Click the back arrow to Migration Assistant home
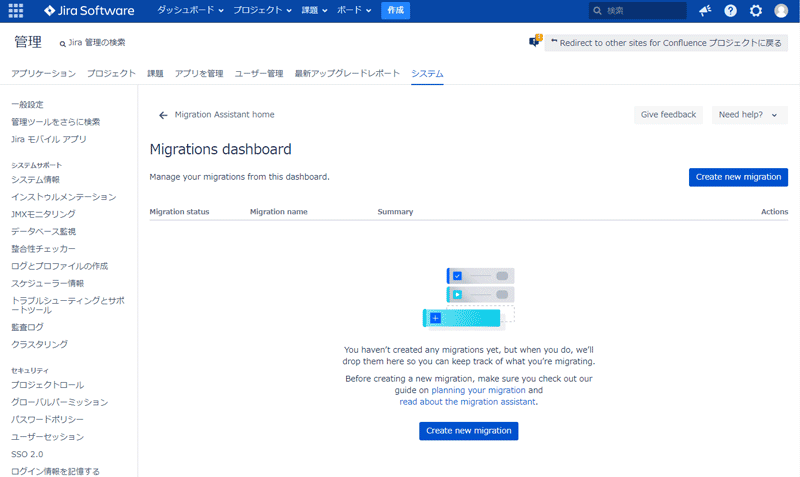Viewport: 800px width, 477px height. pos(163,115)
